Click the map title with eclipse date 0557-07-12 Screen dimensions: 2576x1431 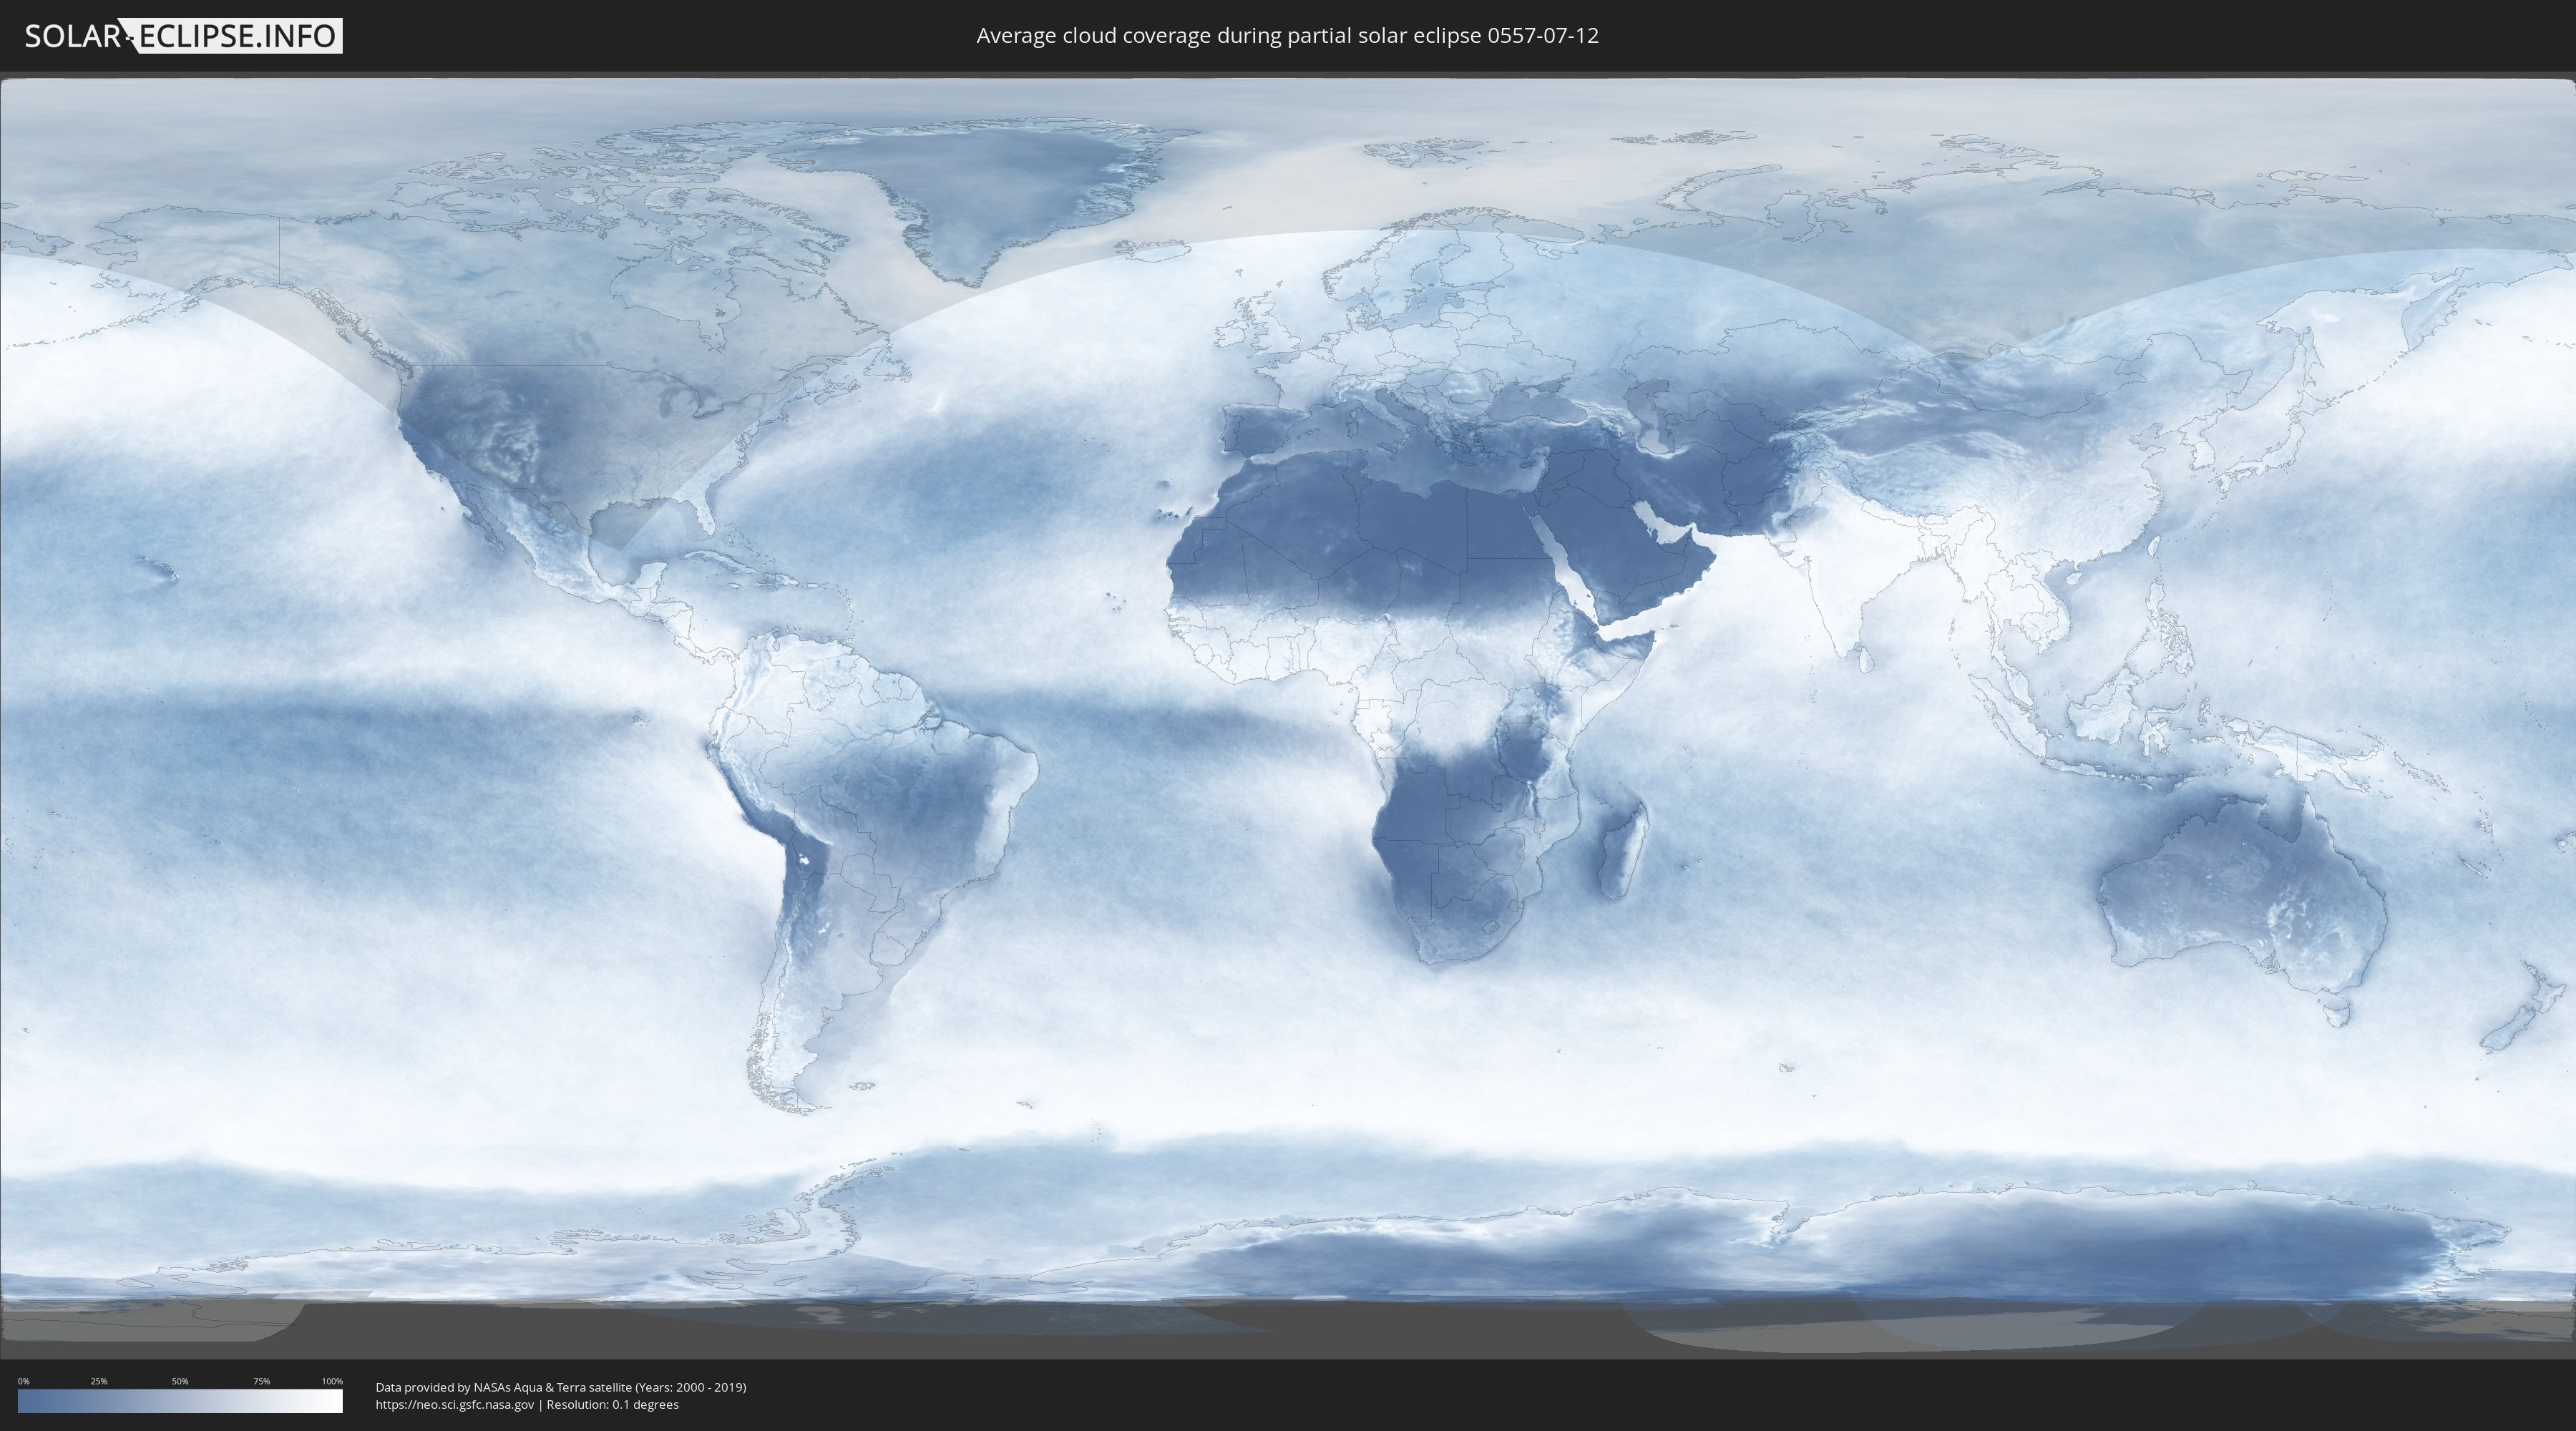click(x=1287, y=36)
